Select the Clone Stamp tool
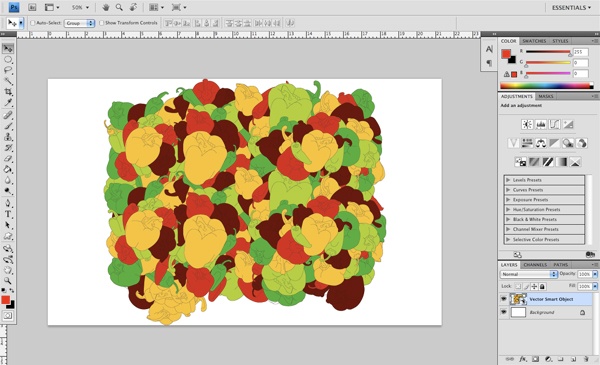Viewport: 600px width, 365px height. pyautogui.click(x=8, y=137)
